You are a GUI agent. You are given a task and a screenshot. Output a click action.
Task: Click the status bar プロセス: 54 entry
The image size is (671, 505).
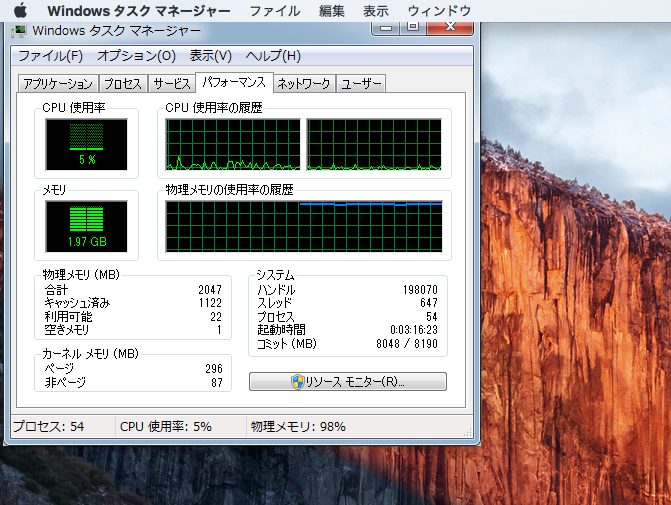click(48, 427)
